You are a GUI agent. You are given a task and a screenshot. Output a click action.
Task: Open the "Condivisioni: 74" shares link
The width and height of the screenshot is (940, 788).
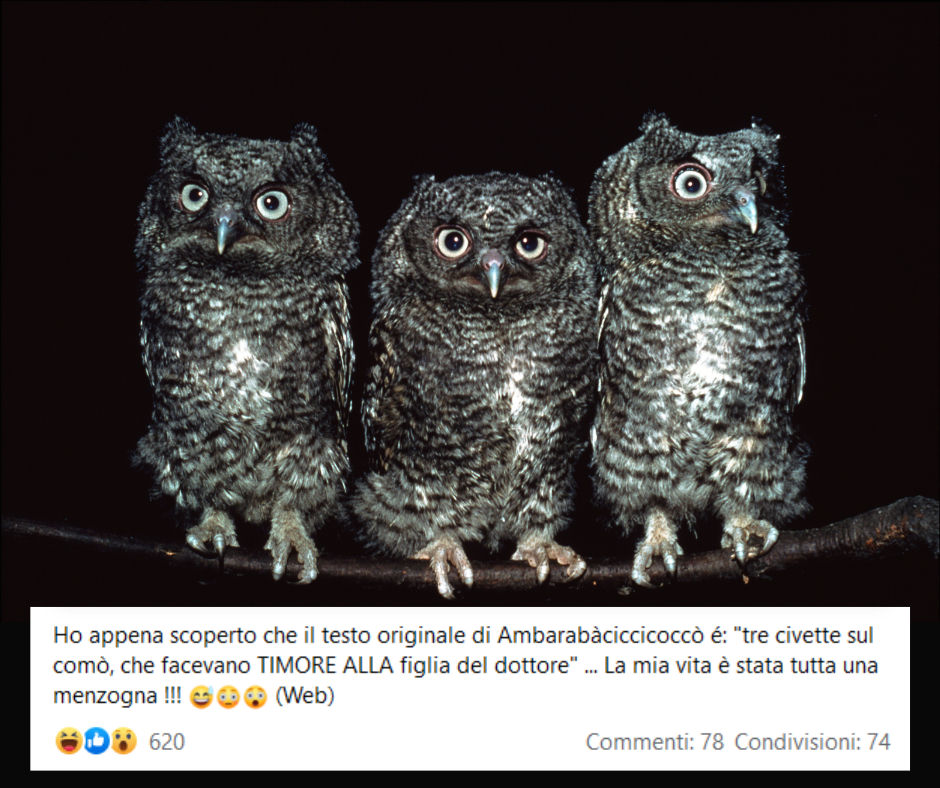click(x=812, y=742)
